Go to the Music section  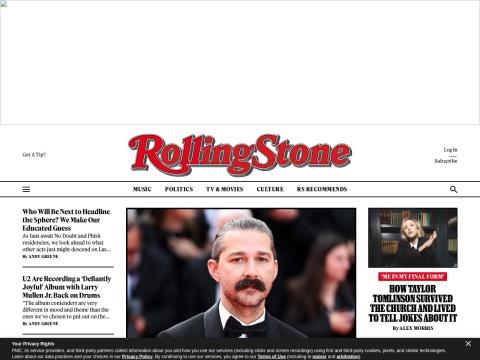(142, 189)
